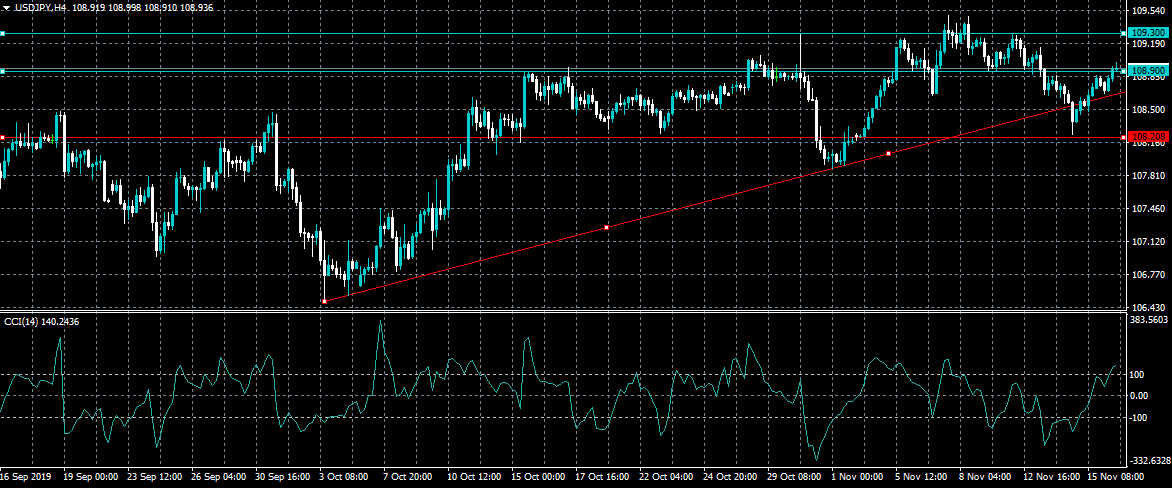Click the 106.430 value on the price axis
The width and height of the screenshot is (1172, 488).
(x=1150, y=308)
